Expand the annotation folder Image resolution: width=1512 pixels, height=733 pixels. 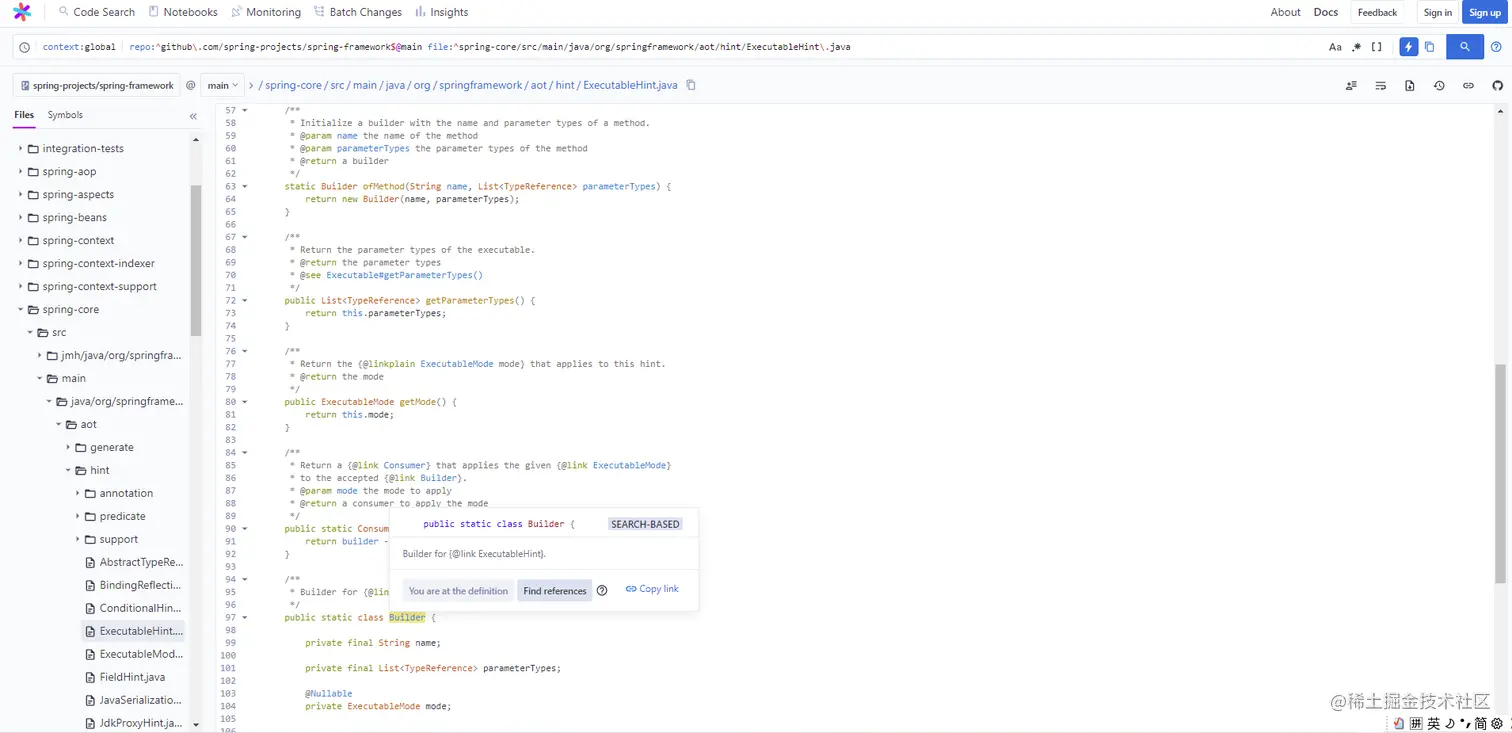tap(78, 494)
